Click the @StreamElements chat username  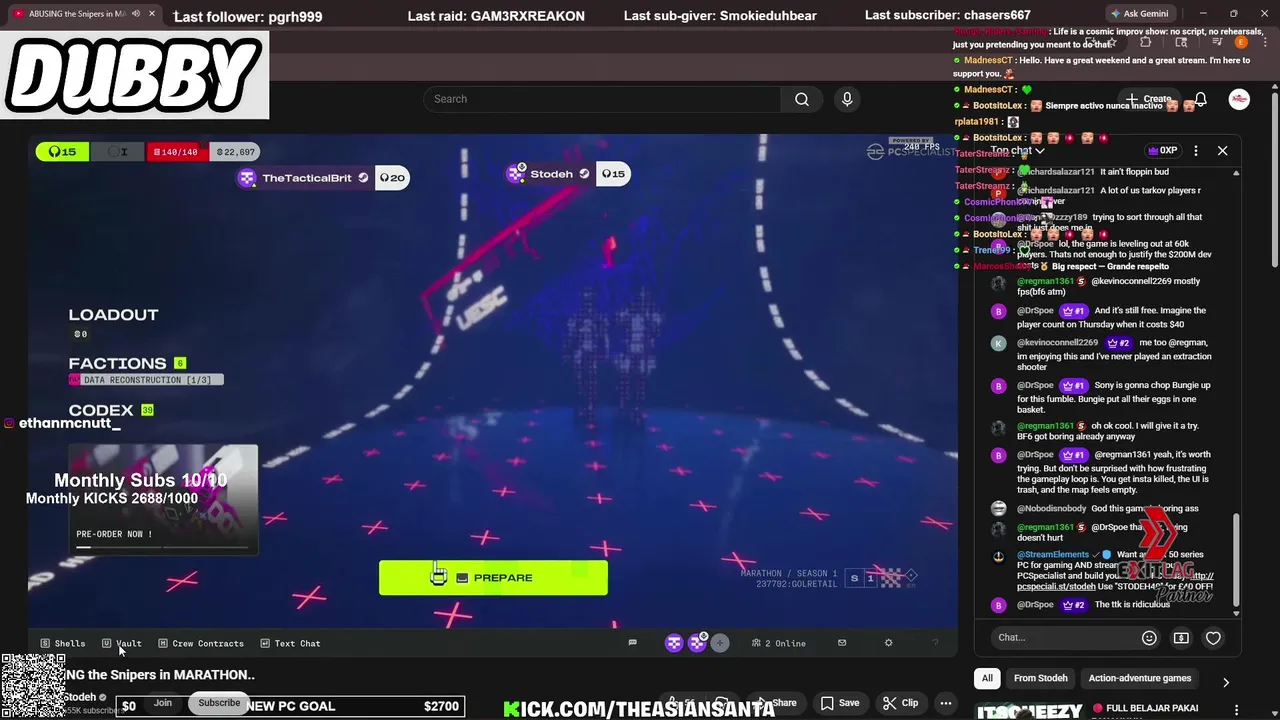(x=1053, y=554)
